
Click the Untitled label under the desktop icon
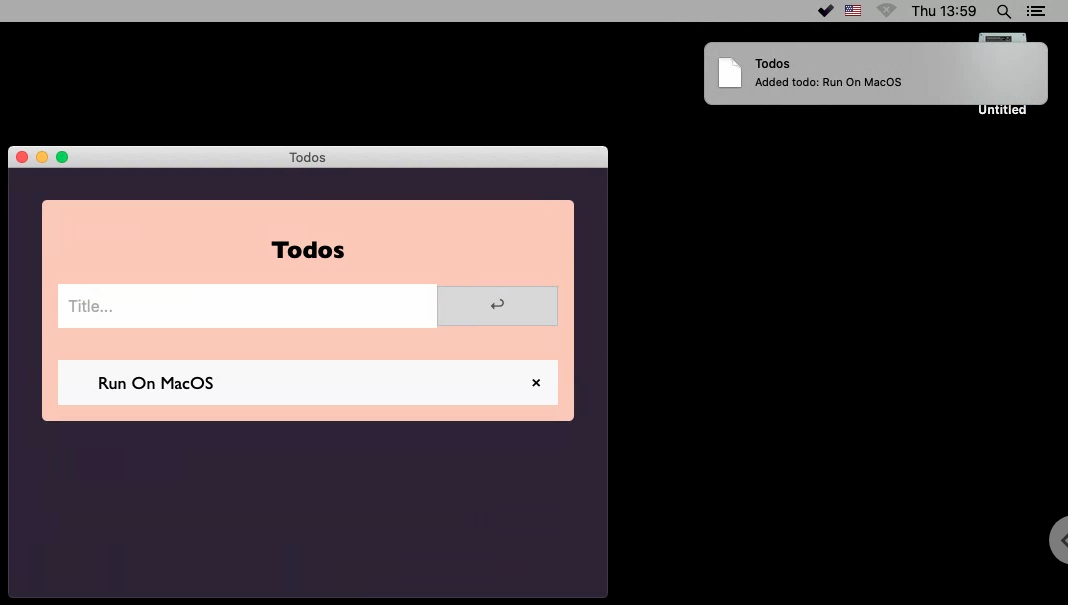click(x=1002, y=109)
